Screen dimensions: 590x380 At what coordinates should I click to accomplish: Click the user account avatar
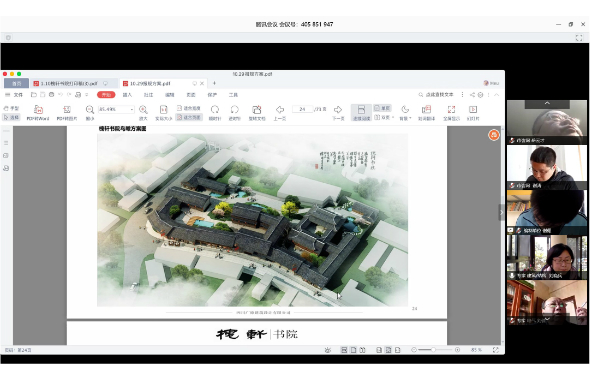(486, 83)
